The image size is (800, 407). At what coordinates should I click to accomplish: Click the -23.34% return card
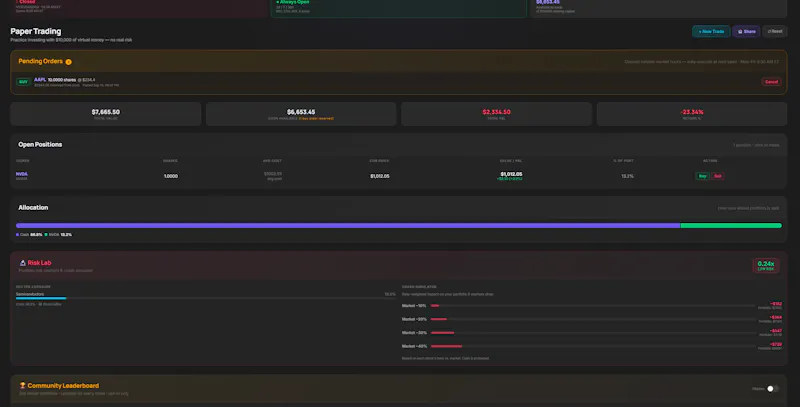(692, 114)
